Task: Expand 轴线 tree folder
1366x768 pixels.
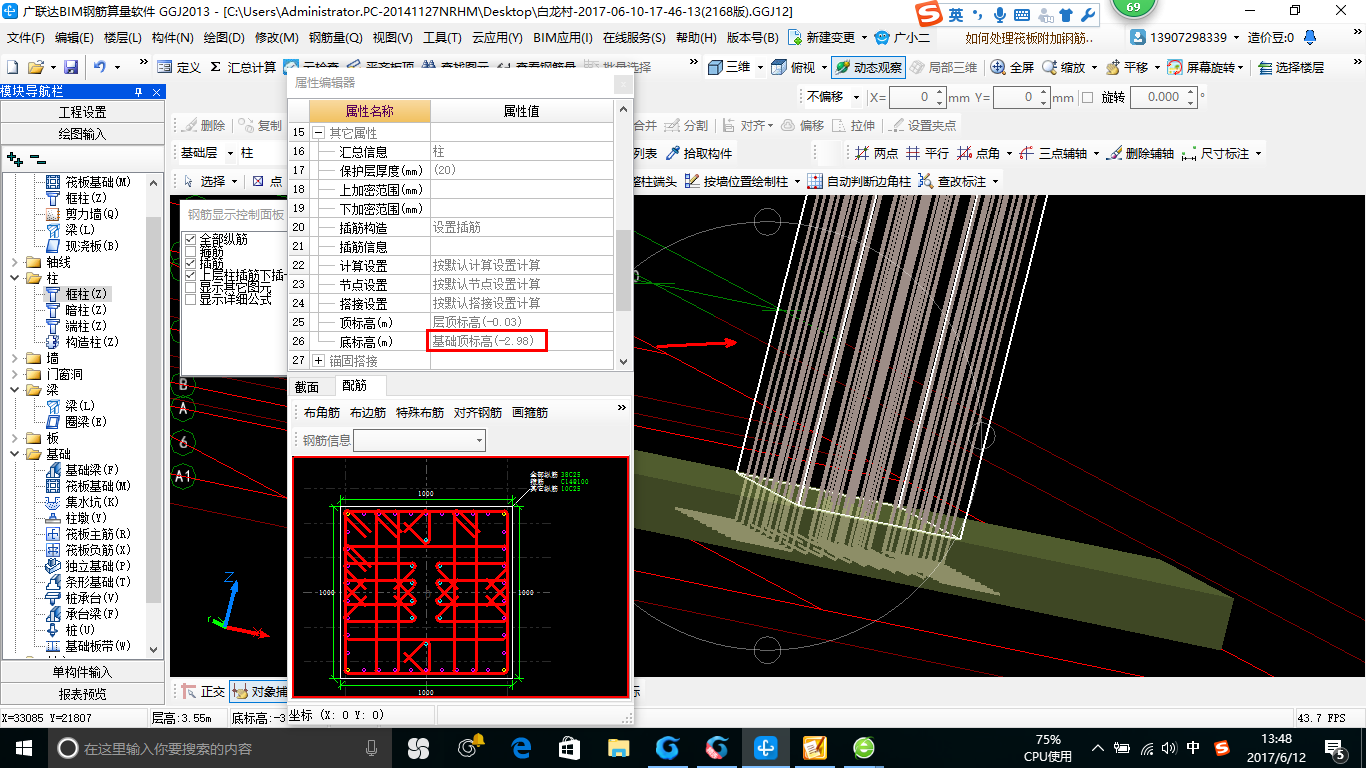Action: tap(15, 262)
